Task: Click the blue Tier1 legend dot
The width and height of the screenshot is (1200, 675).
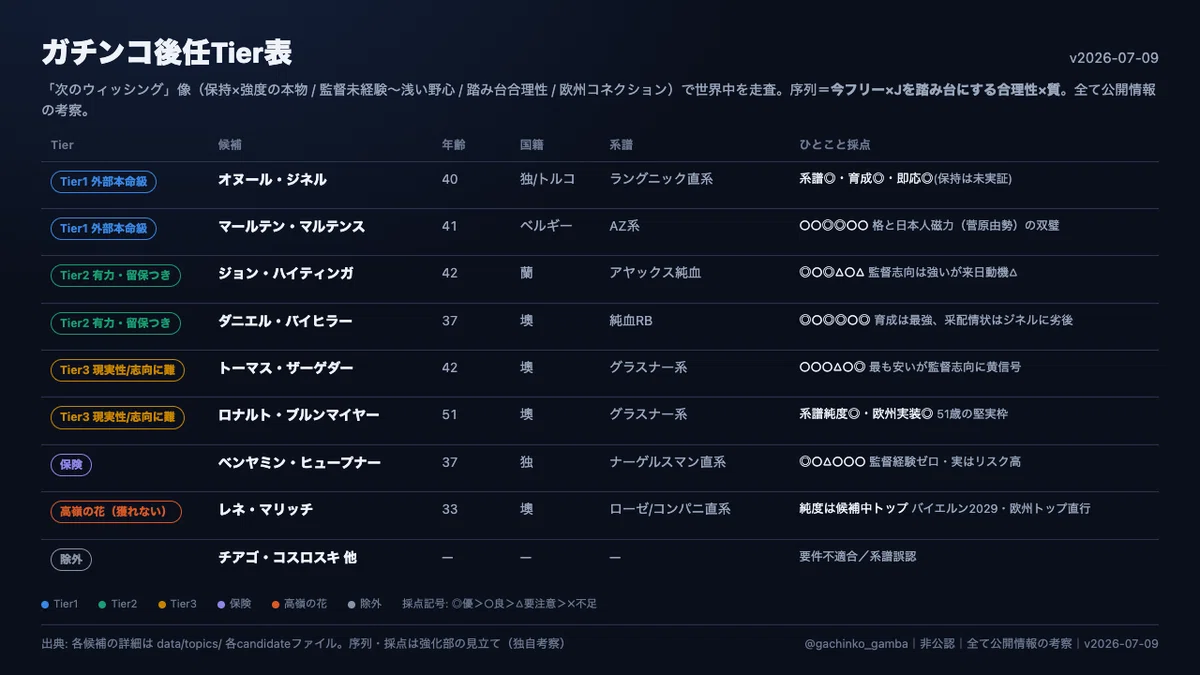Action: coord(45,604)
